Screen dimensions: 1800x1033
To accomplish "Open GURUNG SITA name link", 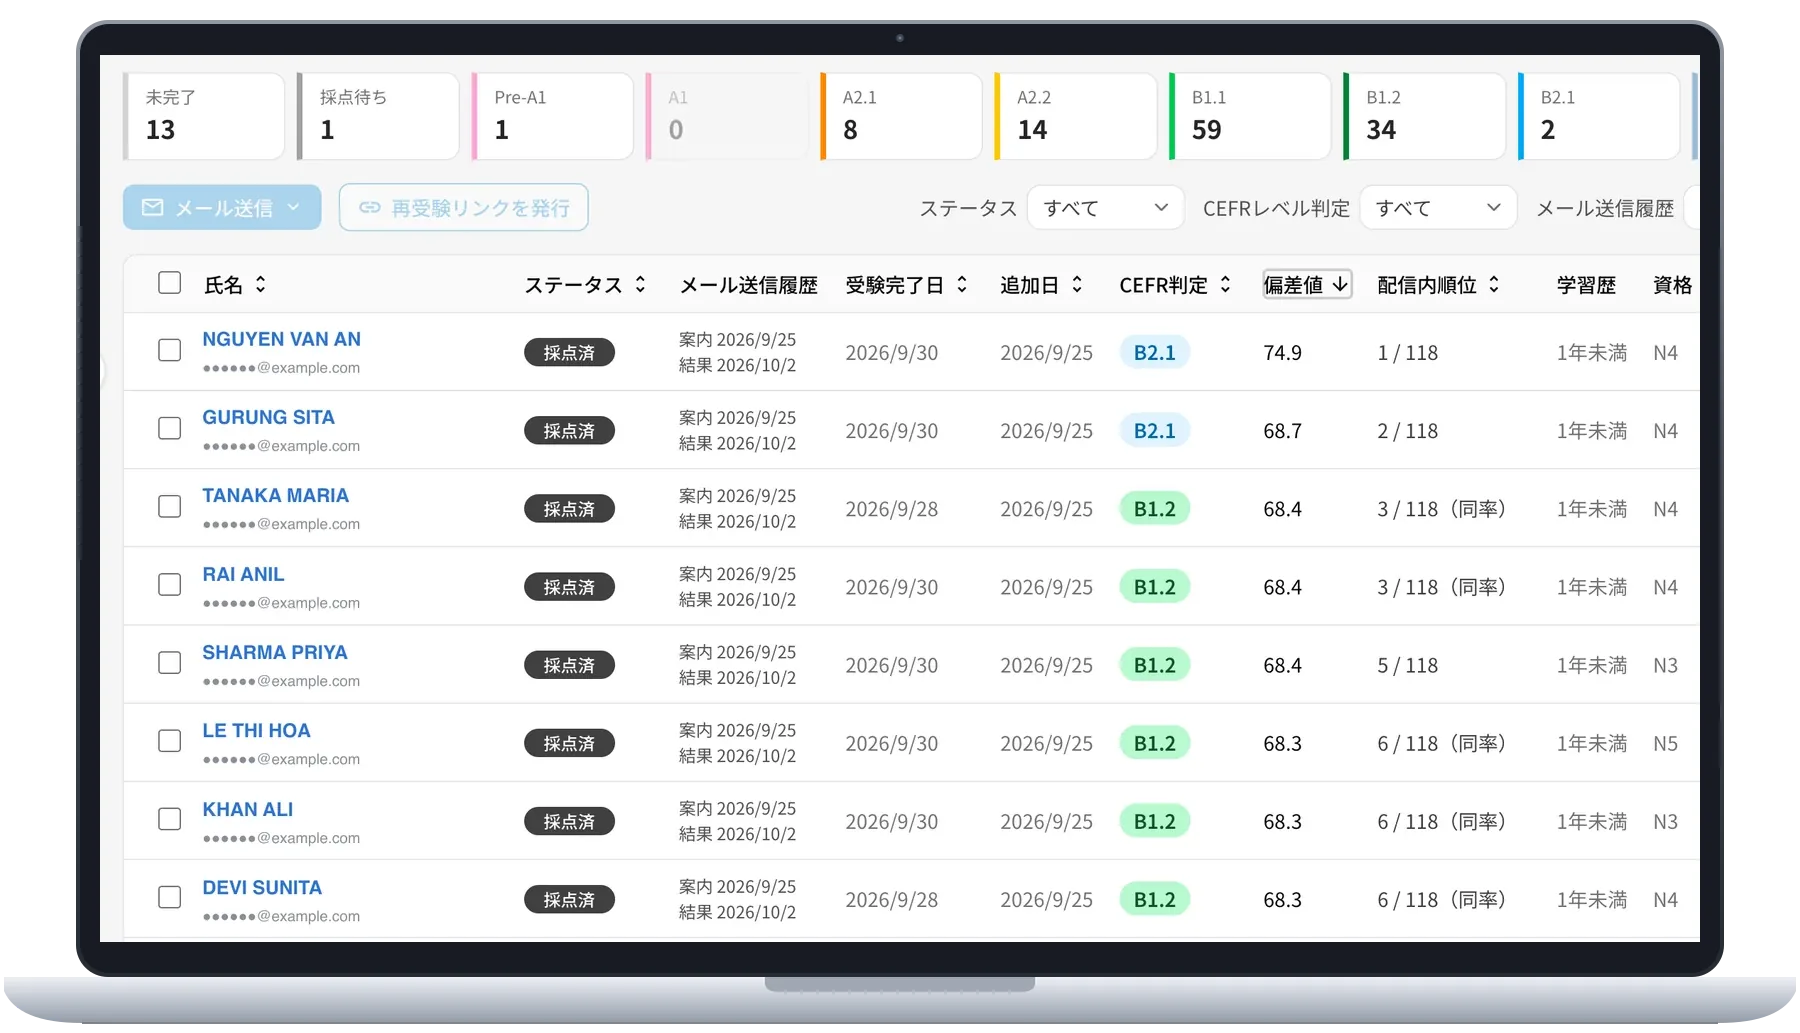I will coord(268,417).
